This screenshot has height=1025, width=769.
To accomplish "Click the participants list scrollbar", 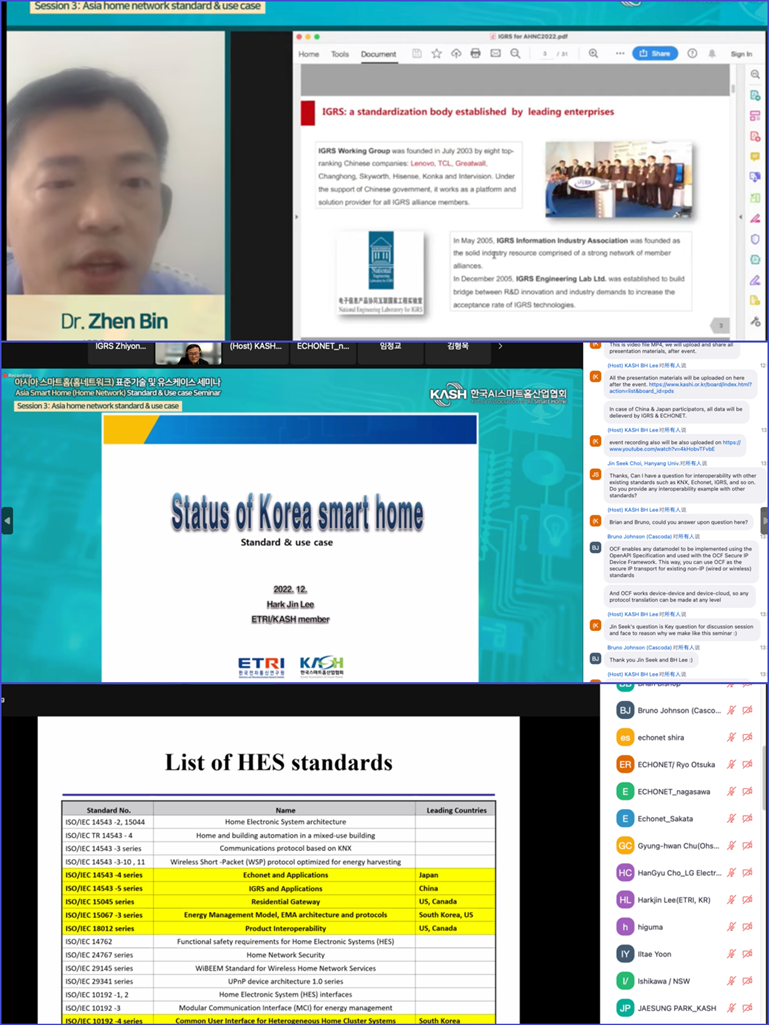I will pos(766,778).
